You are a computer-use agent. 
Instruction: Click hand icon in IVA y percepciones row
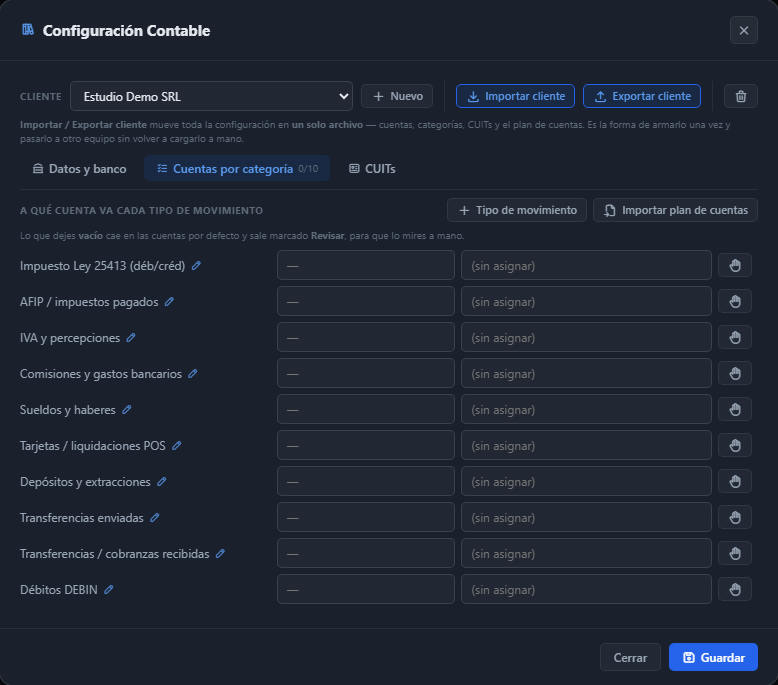point(735,337)
